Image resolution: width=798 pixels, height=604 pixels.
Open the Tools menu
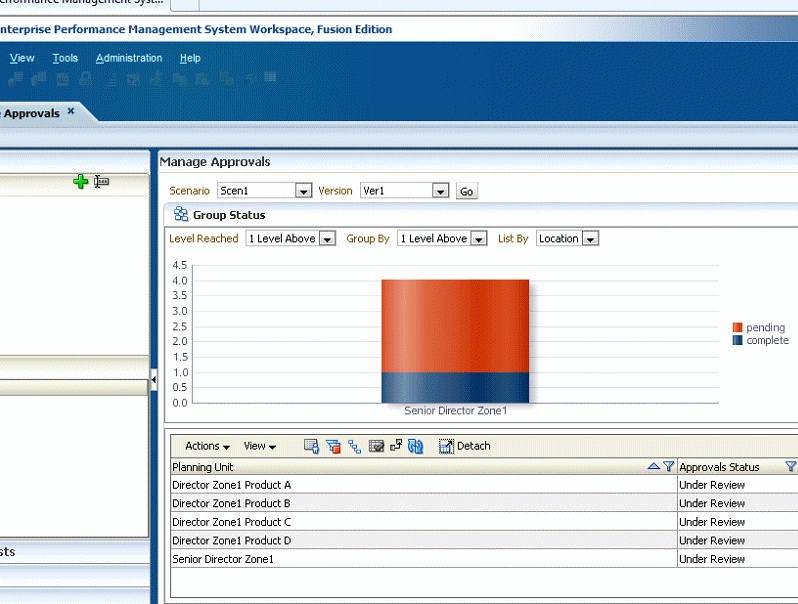tap(65, 58)
